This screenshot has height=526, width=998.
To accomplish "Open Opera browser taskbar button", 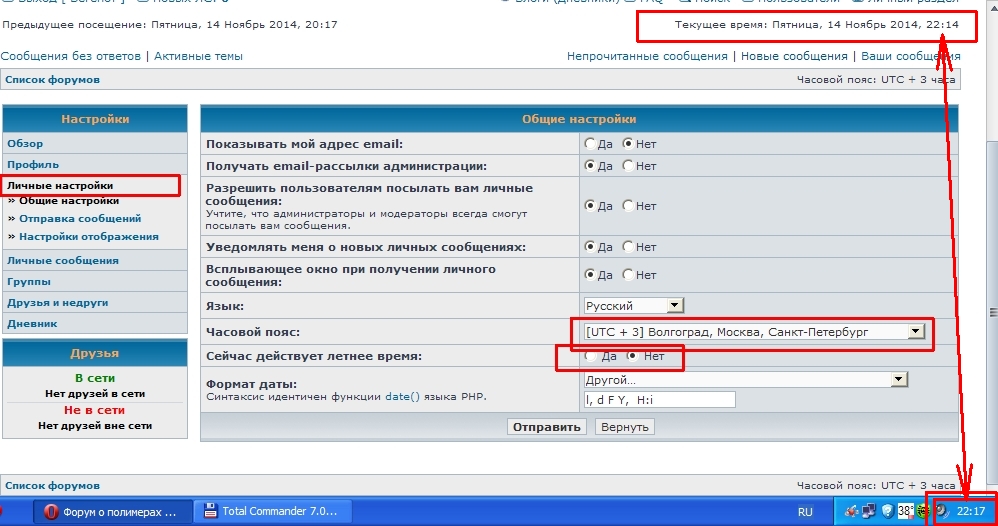I will pos(111,511).
